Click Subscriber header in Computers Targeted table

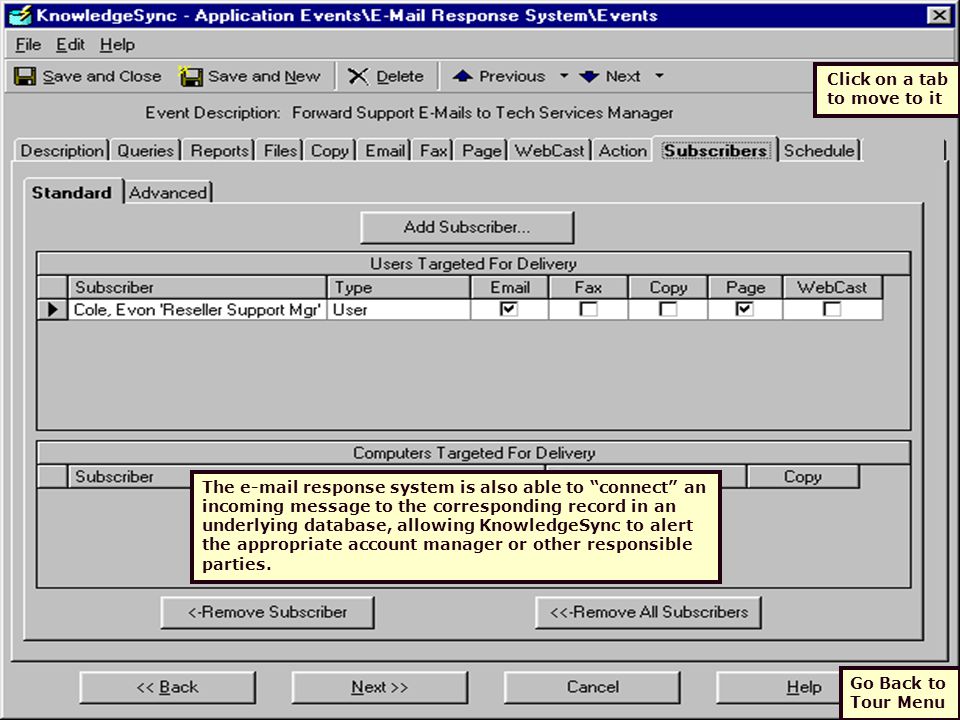click(x=129, y=476)
